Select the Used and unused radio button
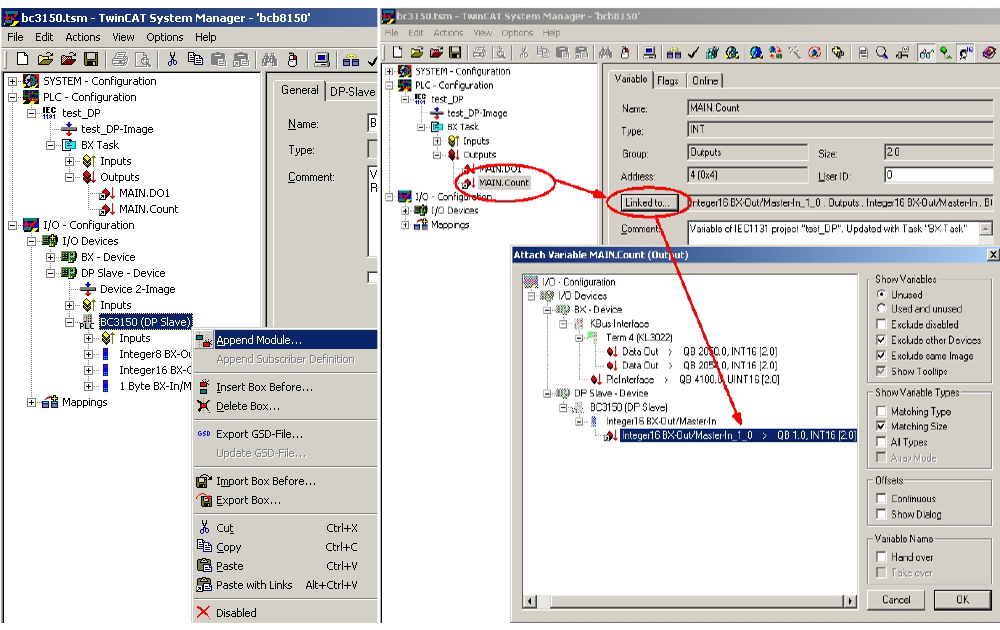 [881, 309]
